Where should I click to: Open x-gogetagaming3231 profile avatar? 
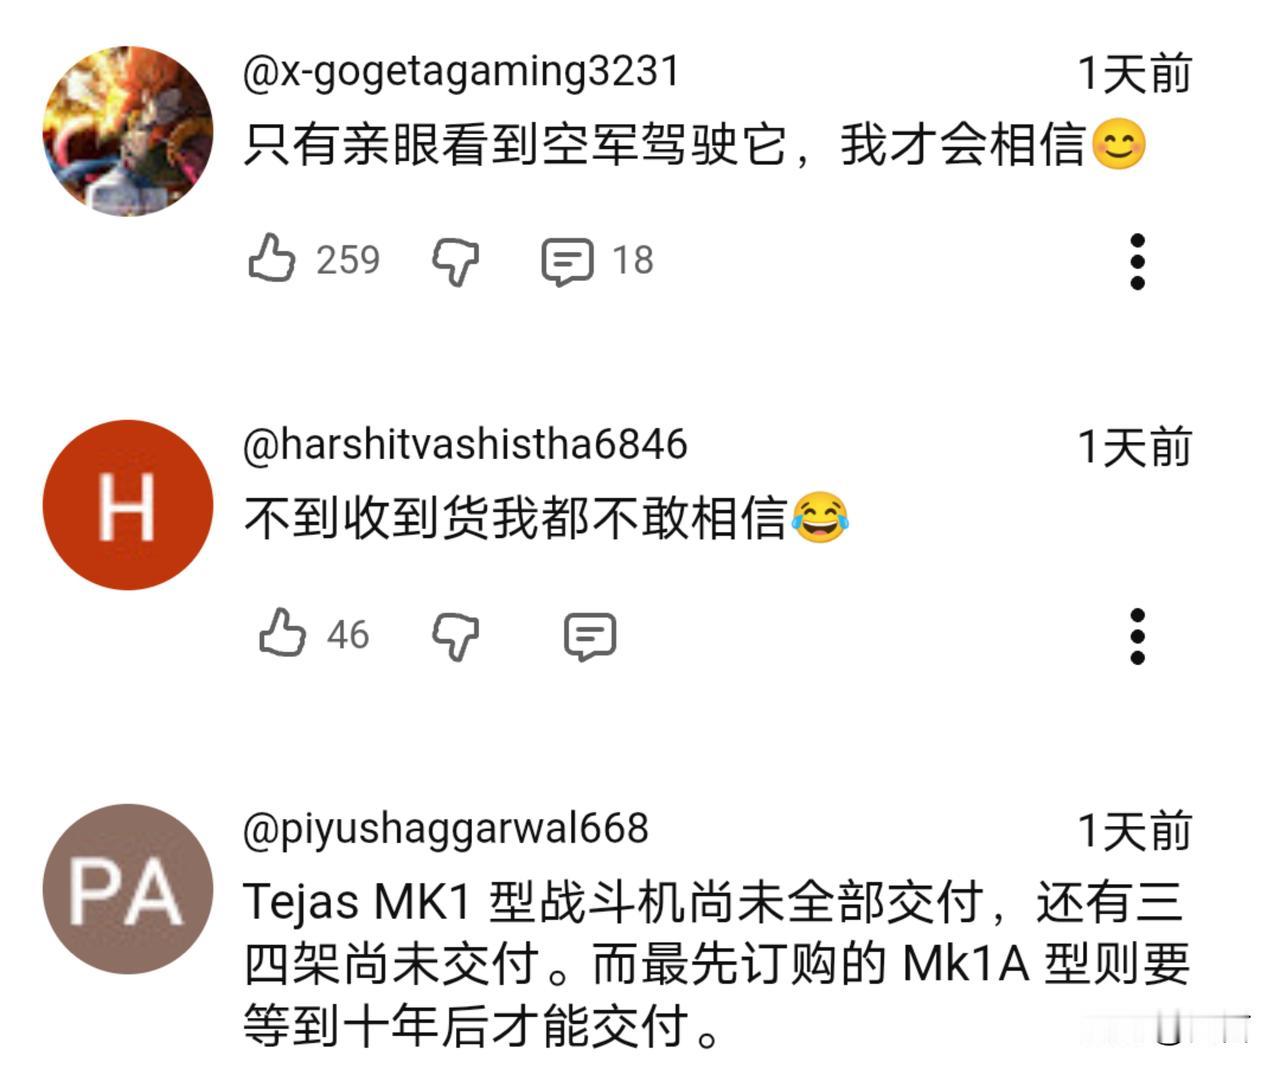[x=128, y=131]
